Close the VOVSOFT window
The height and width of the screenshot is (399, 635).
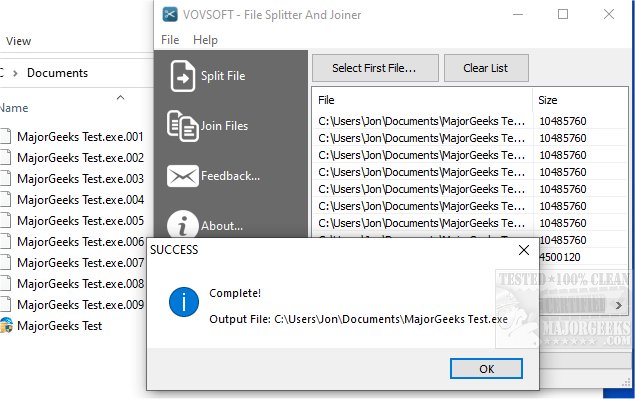pos(609,15)
